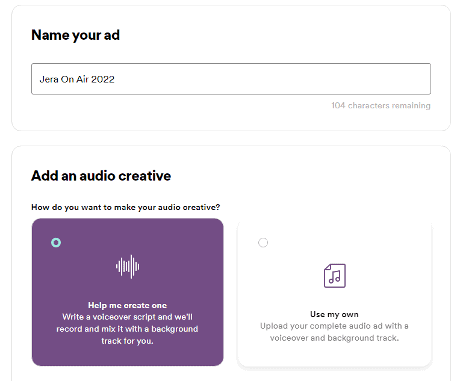Click the 'Add an audio creative' heading

tap(101, 176)
